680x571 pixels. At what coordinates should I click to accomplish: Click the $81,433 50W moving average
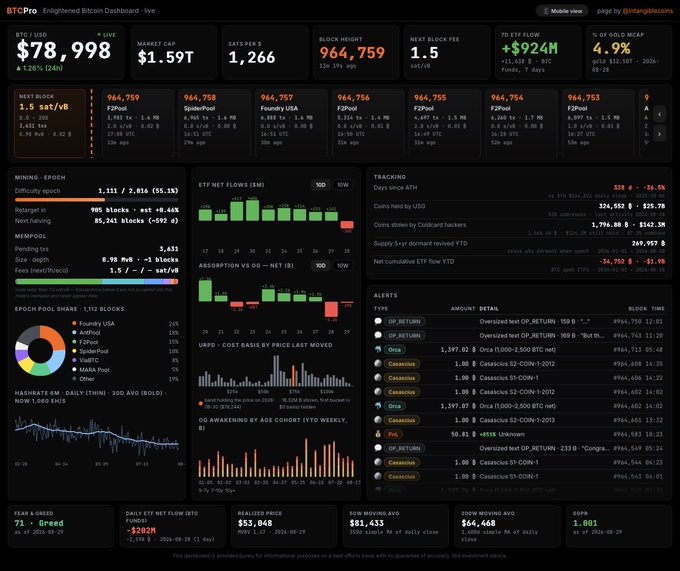pyautogui.click(x=367, y=523)
